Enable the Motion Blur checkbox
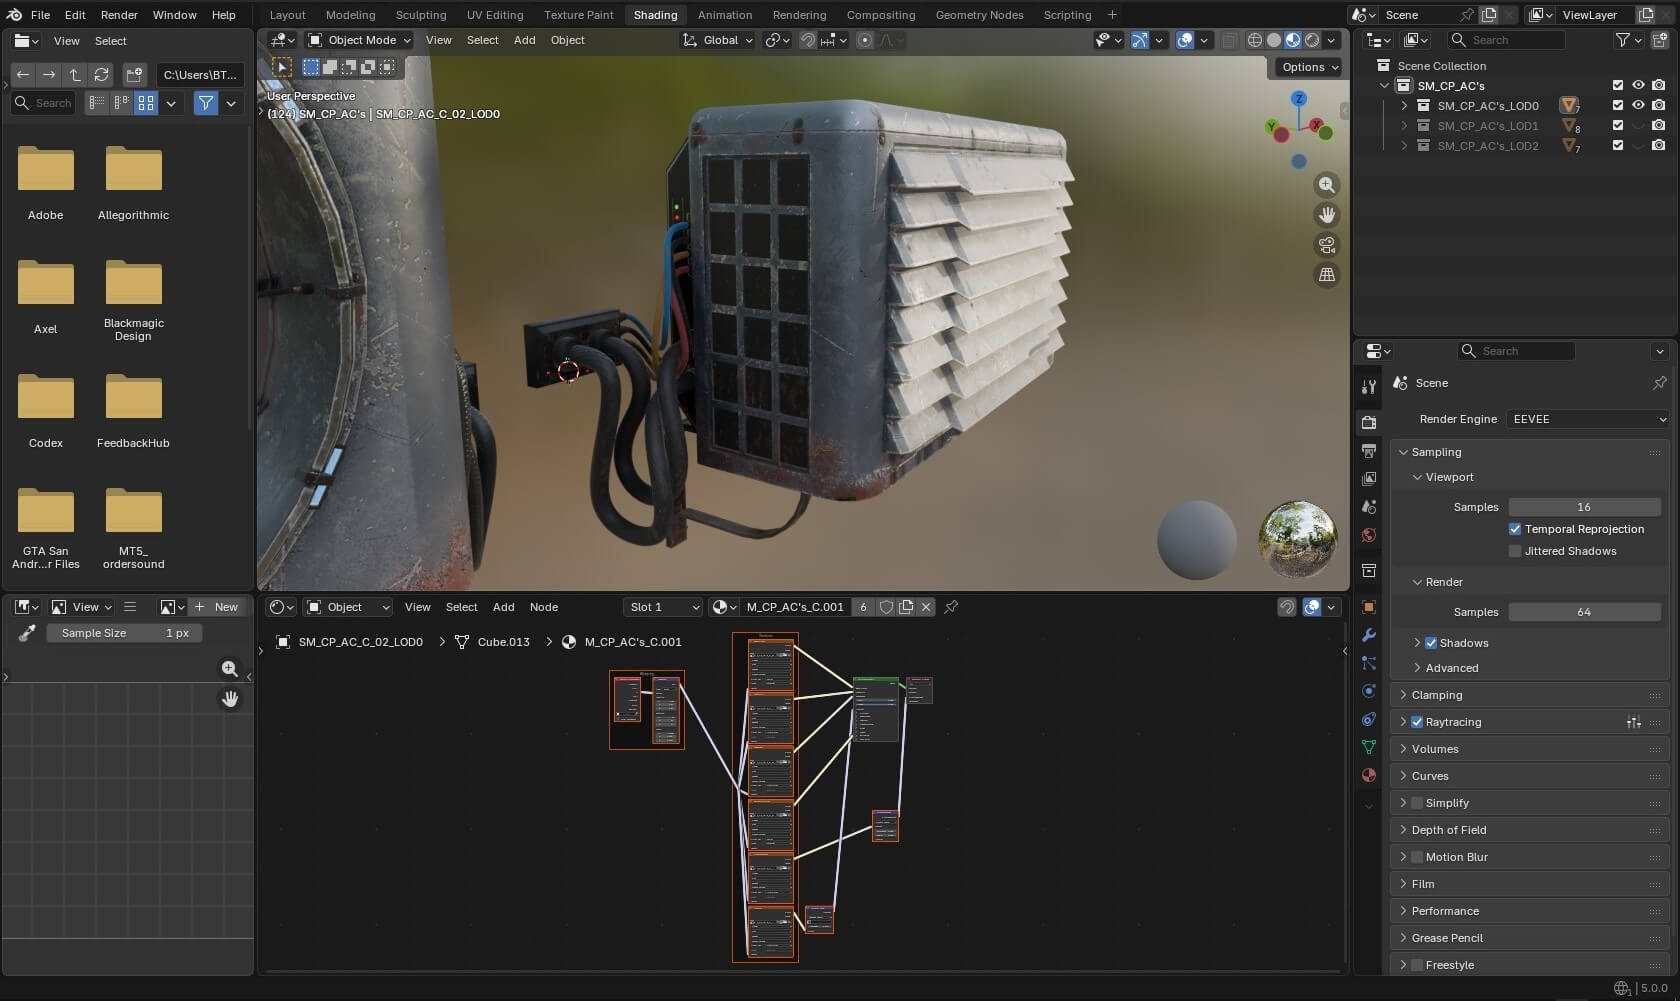This screenshot has width=1680, height=1001. coord(1417,857)
